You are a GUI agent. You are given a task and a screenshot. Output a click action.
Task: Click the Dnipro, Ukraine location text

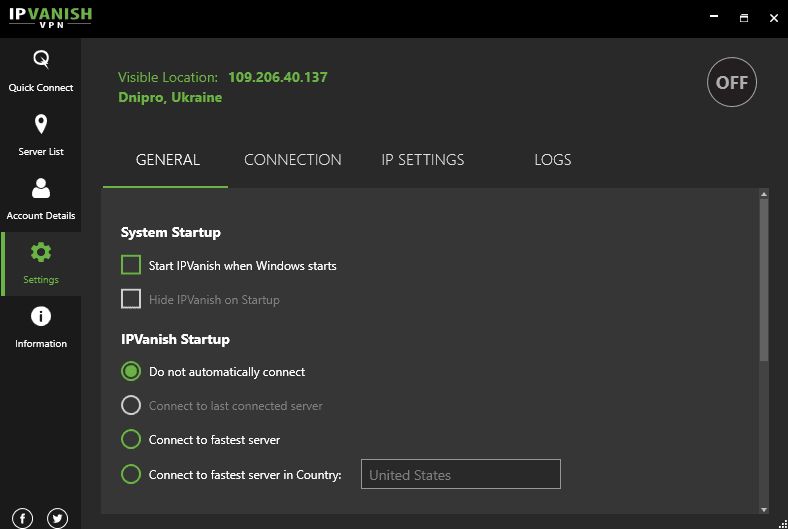pos(170,97)
